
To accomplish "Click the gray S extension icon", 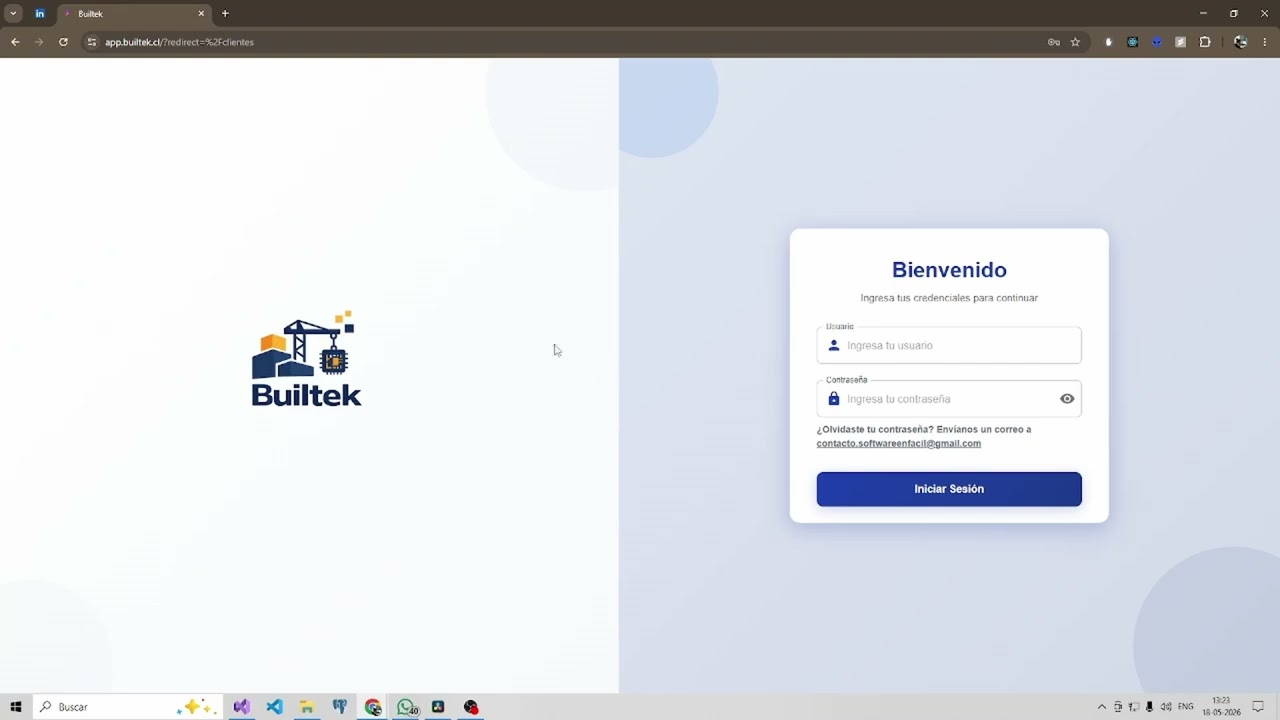I will click(1181, 42).
